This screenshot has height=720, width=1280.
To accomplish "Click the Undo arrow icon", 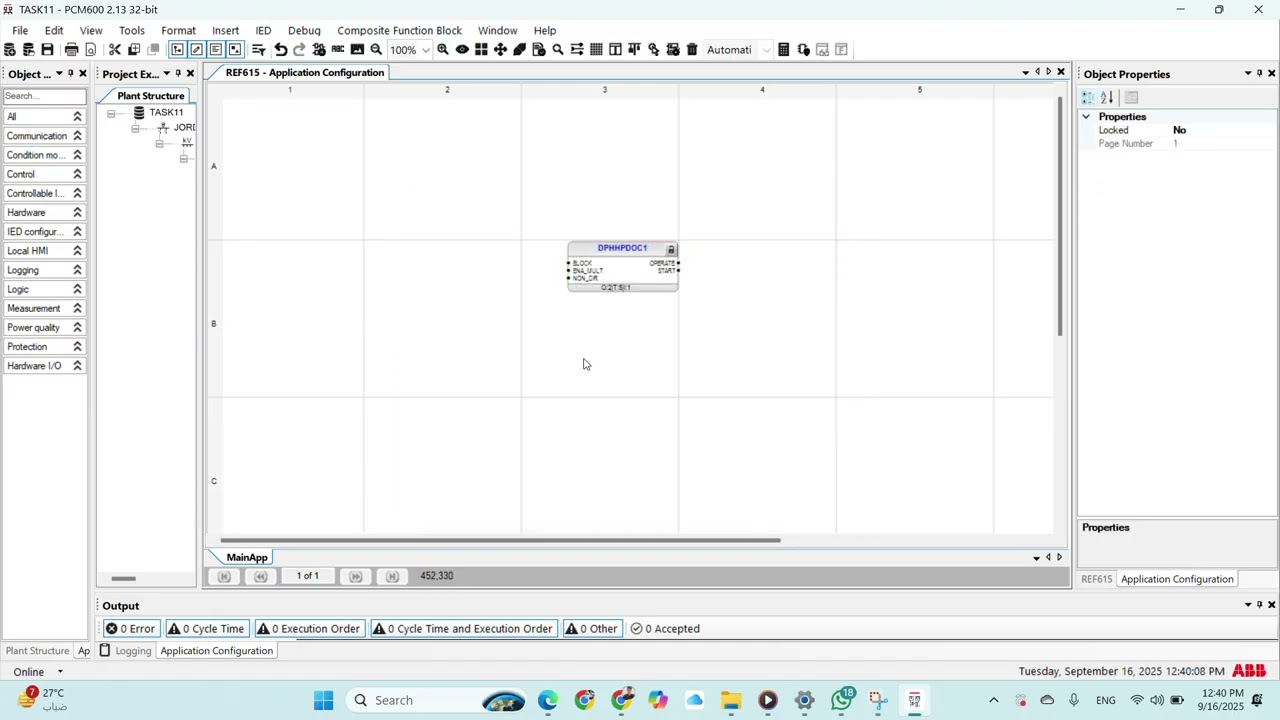I will tap(281, 50).
